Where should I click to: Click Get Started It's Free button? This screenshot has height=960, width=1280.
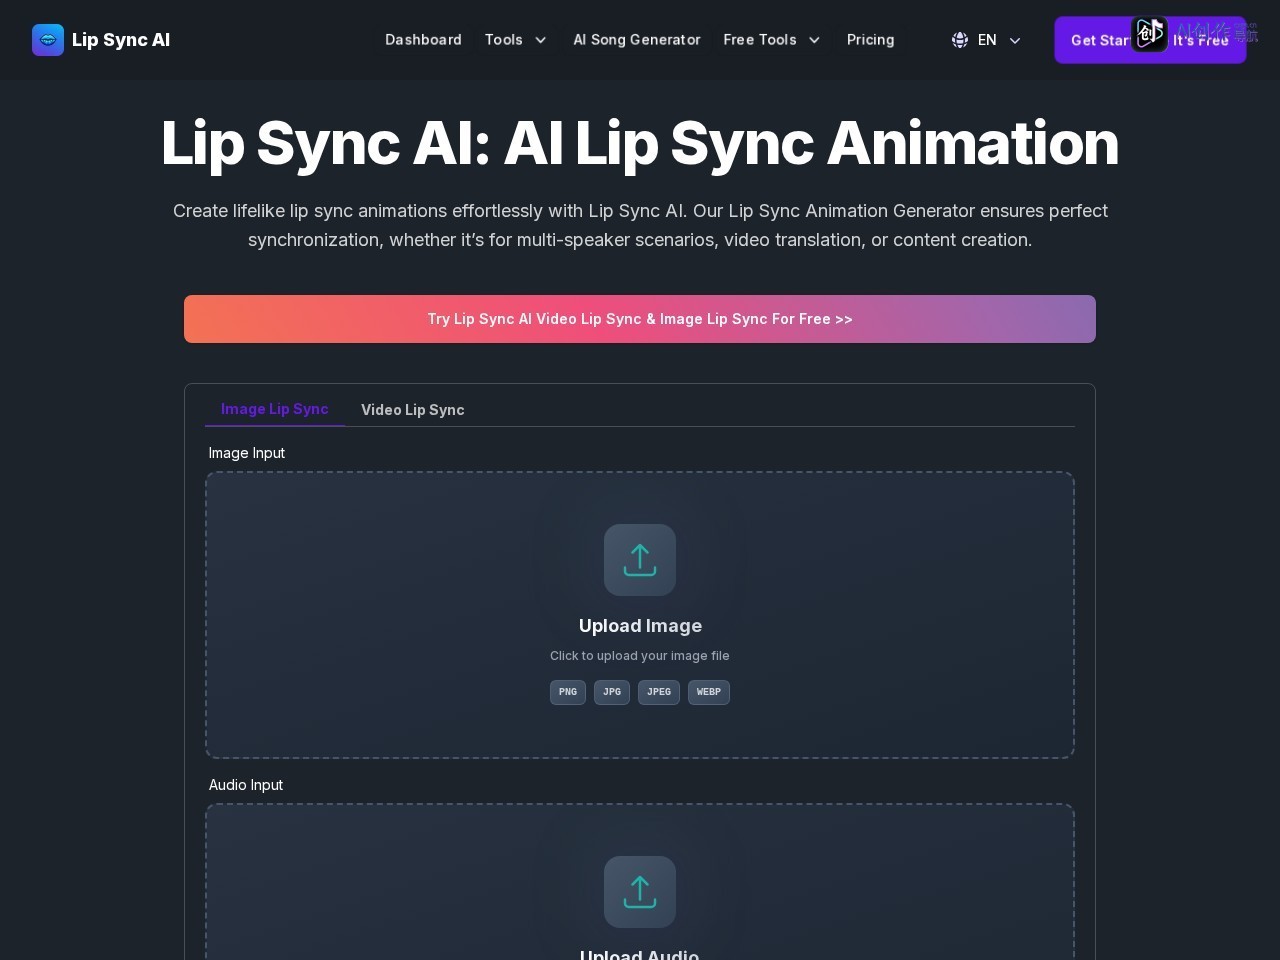[1150, 40]
